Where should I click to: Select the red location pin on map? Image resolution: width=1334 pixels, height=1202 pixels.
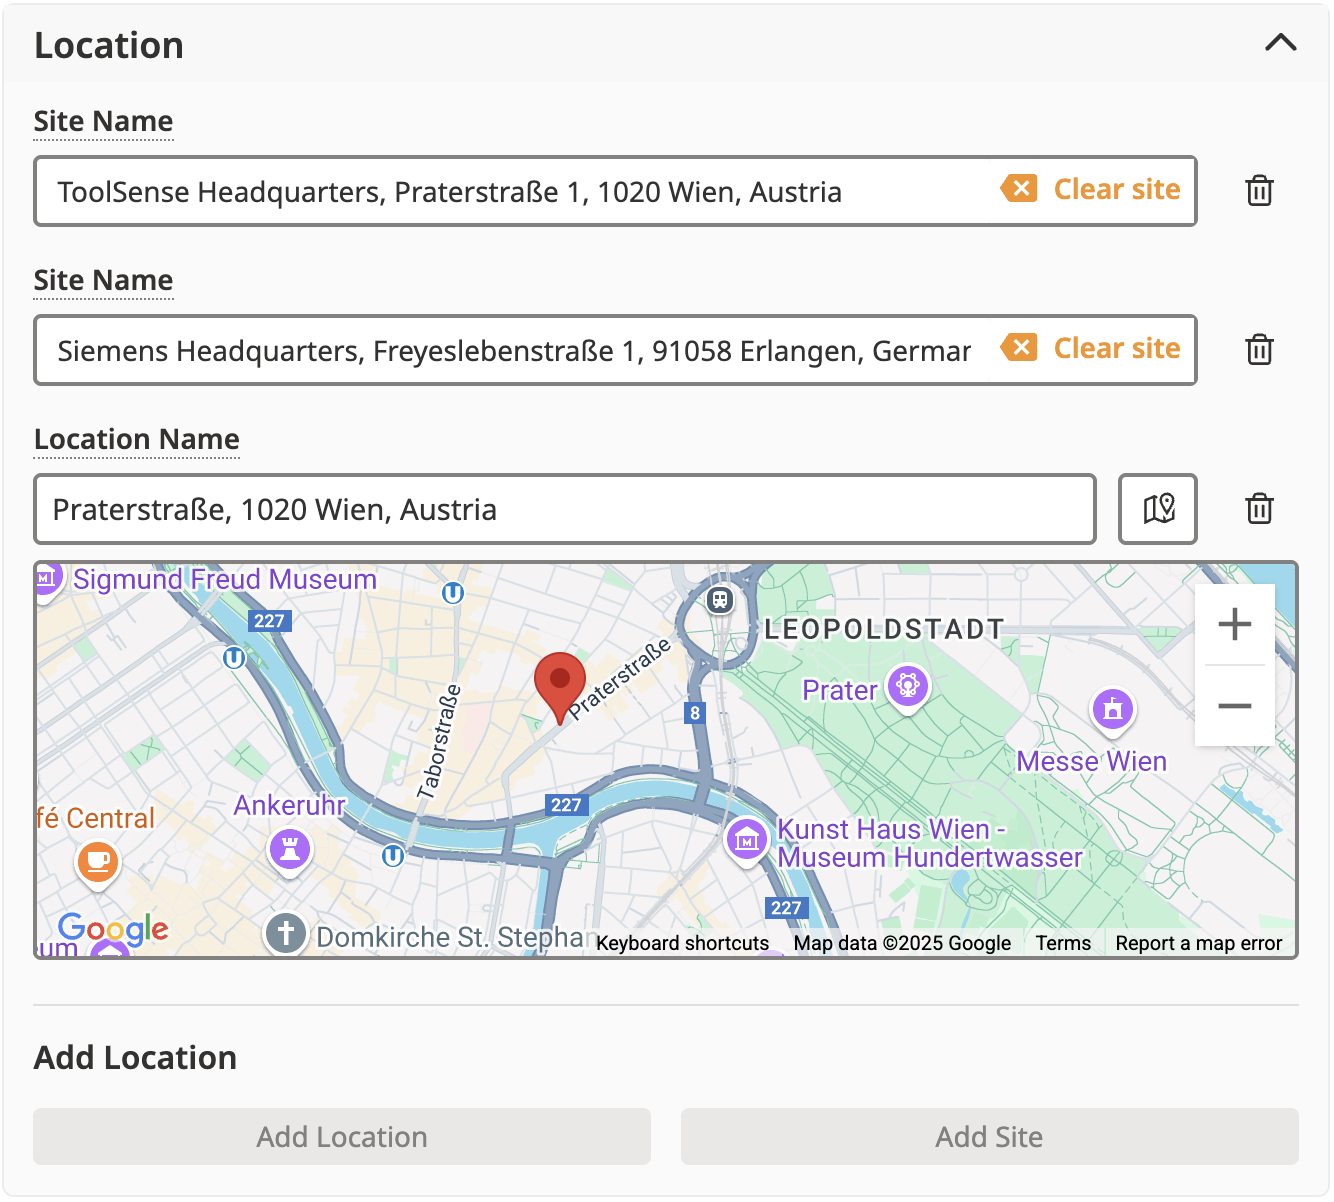tap(560, 687)
